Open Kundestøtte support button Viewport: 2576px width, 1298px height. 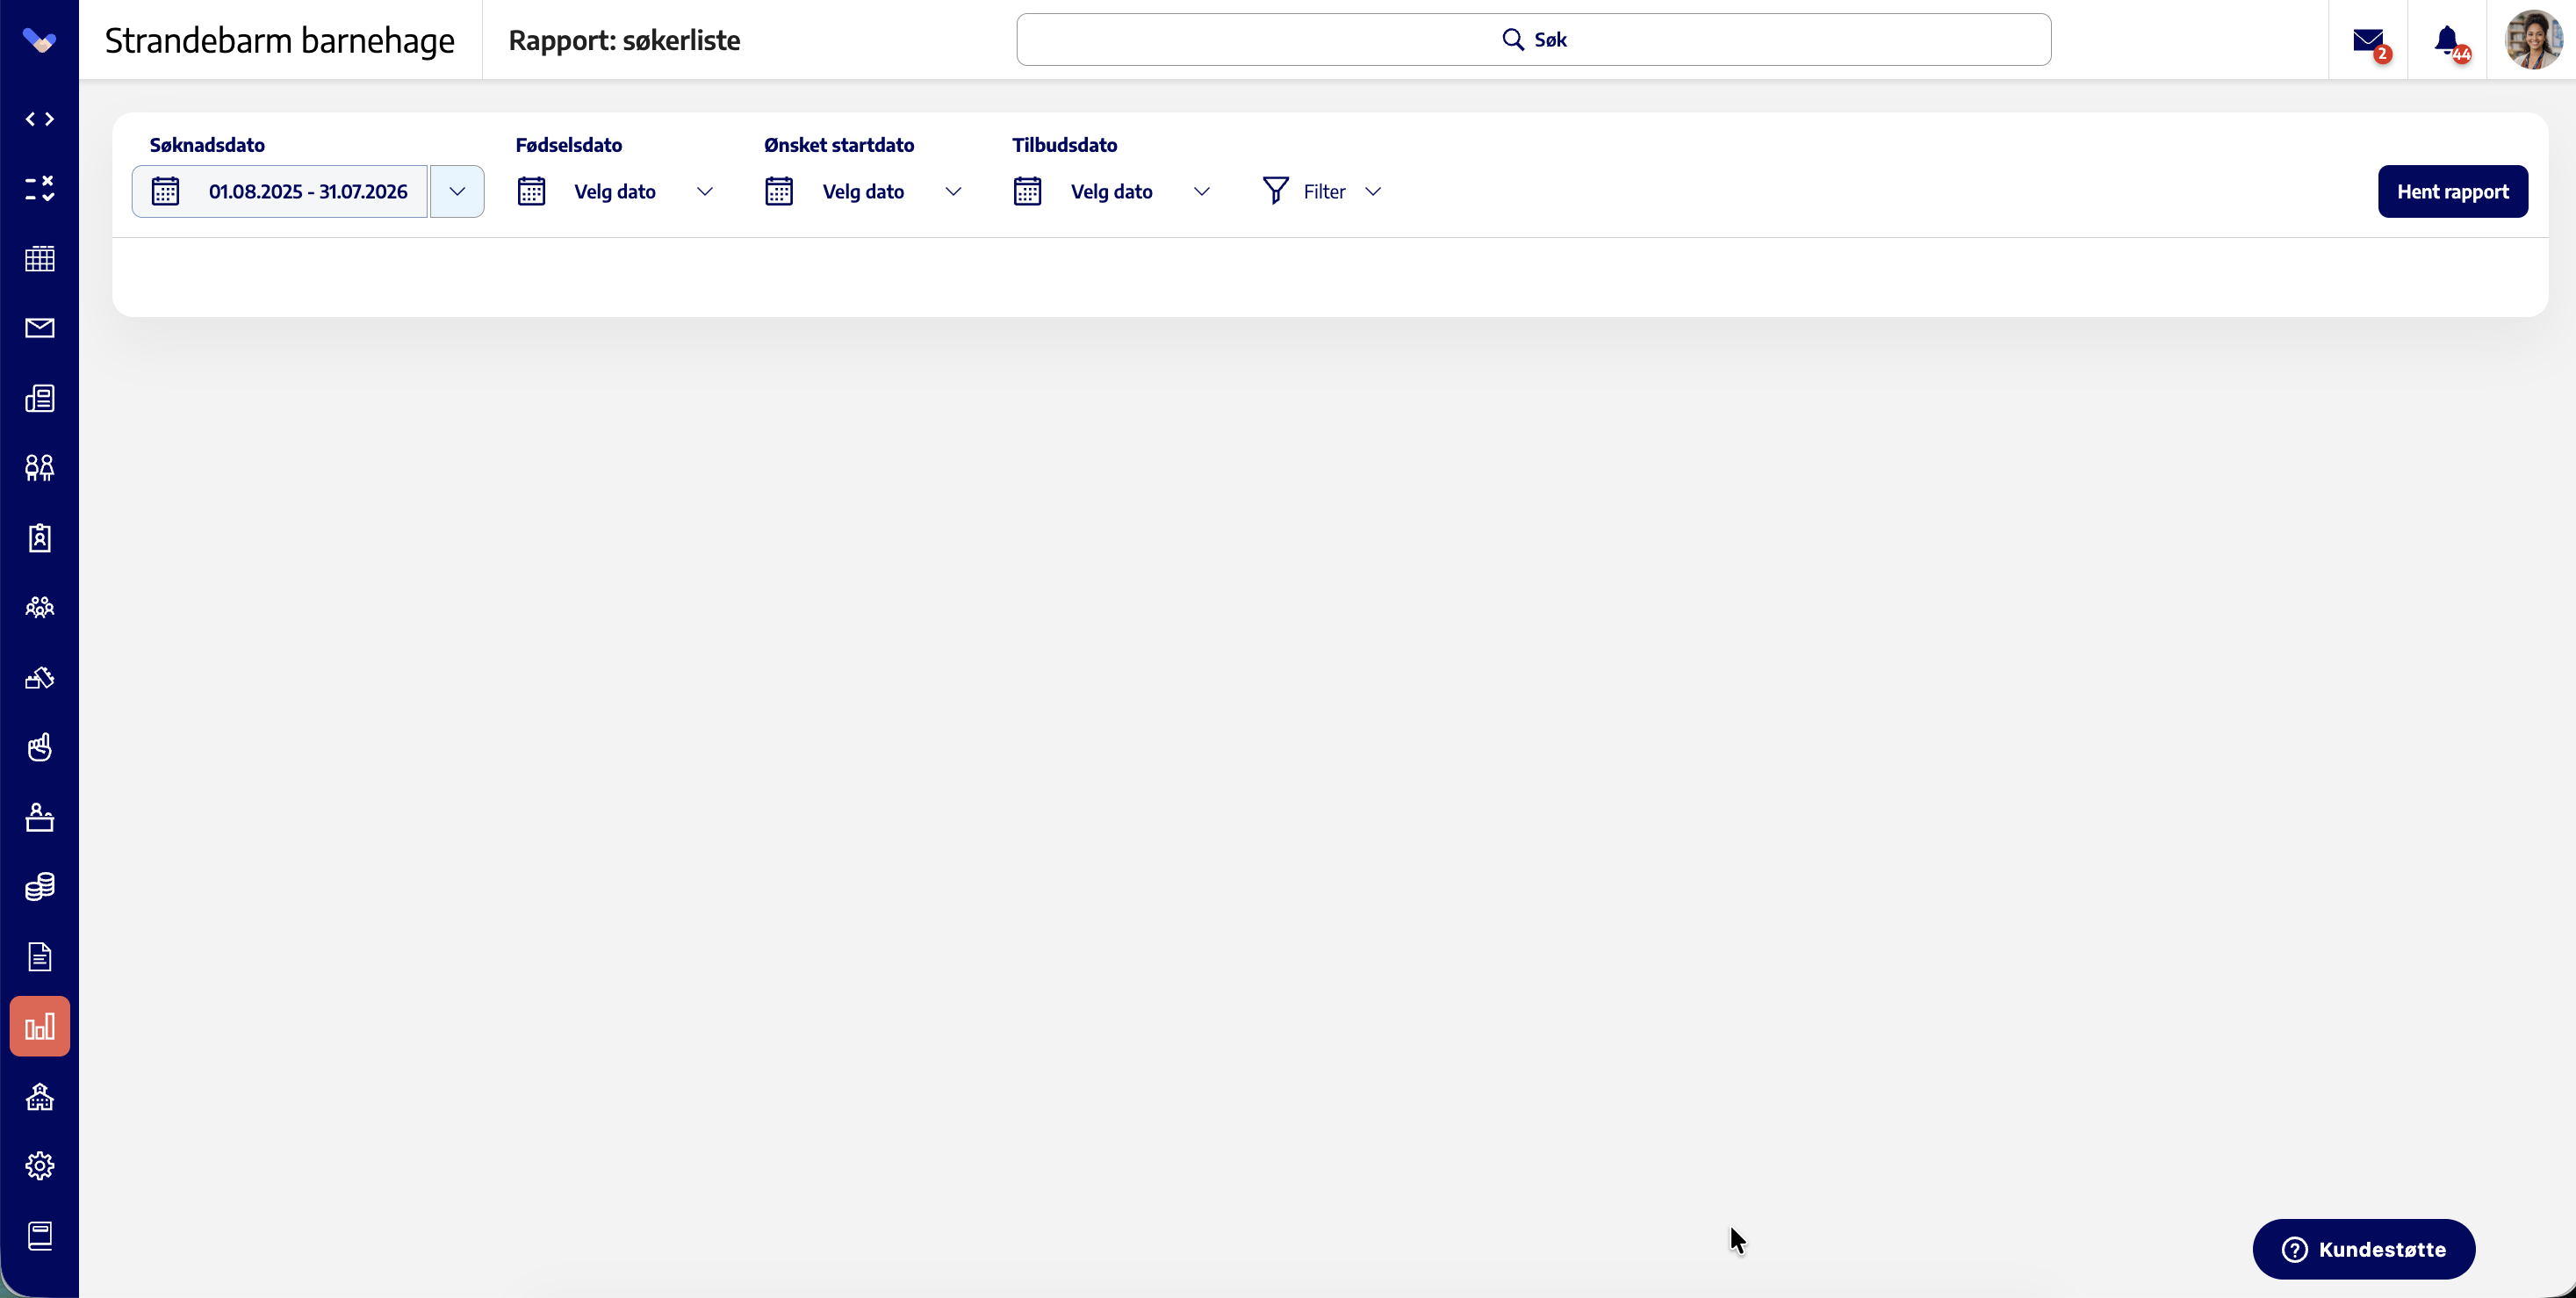2363,1249
